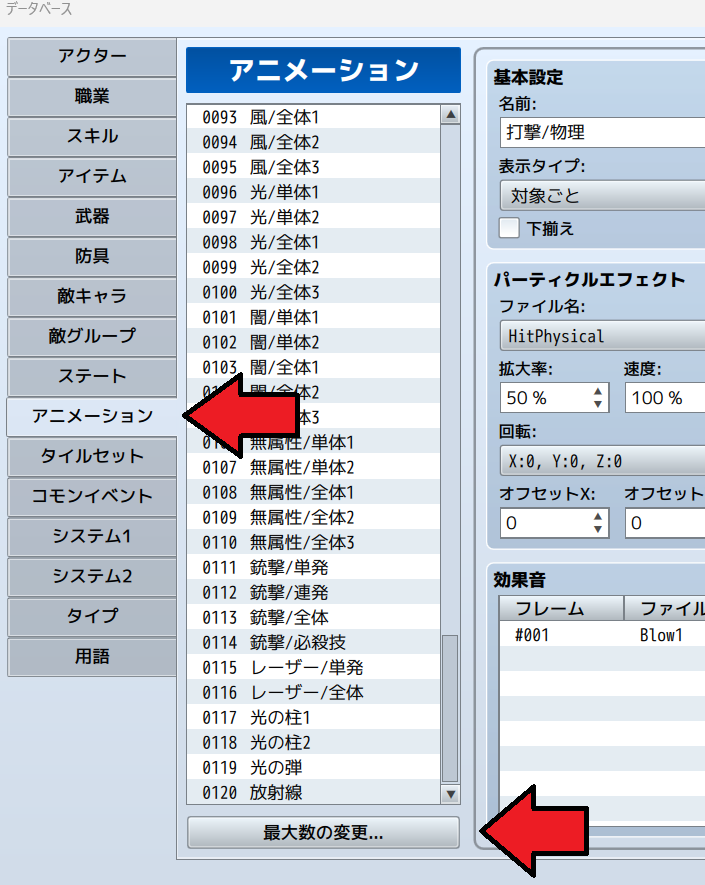Open the アクター tab
The width and height of the screenshot is (705, 885).
(x=92, y=56)
